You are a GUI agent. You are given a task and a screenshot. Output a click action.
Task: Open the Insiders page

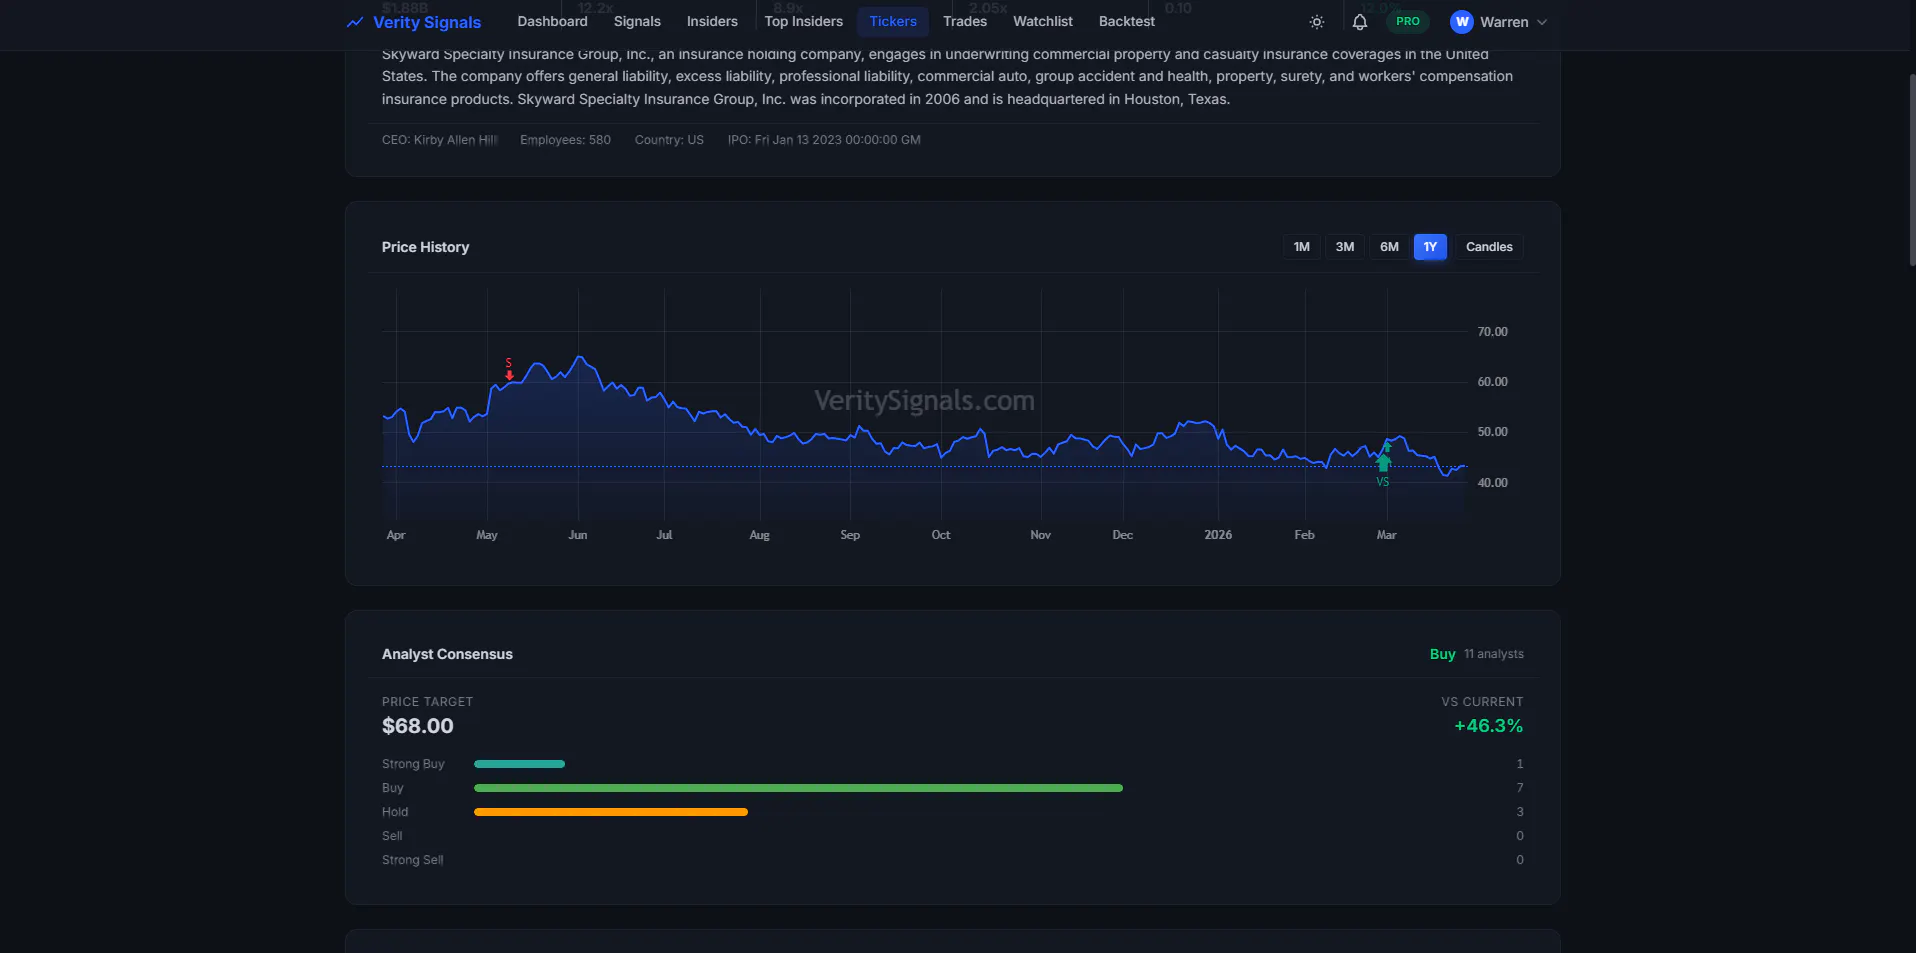coord(712,21)
